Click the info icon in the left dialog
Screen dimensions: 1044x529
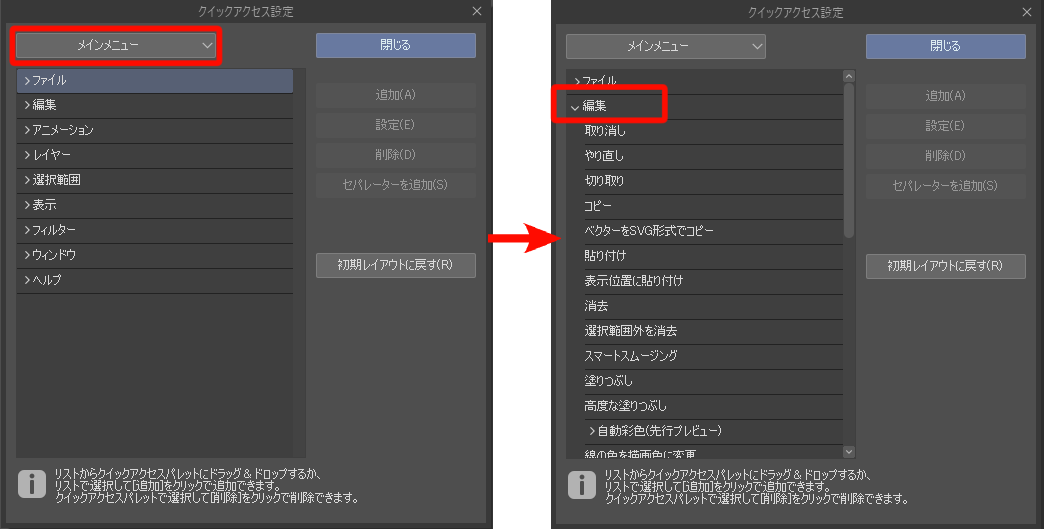click(32, 485)
